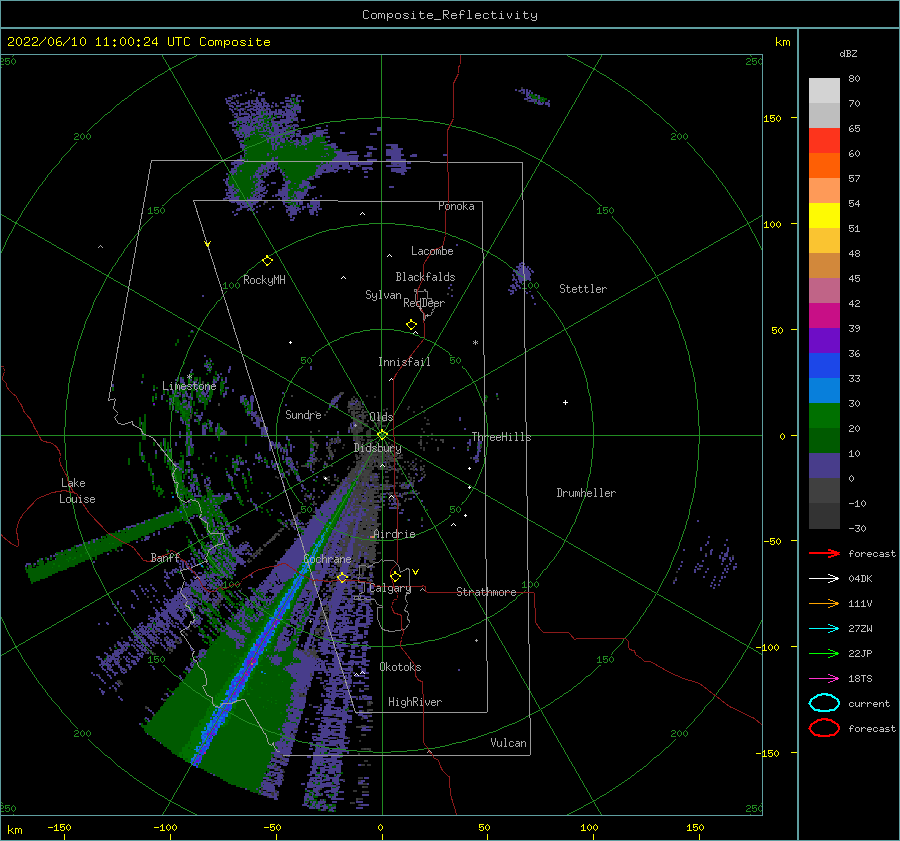Click the Olds city label
This screenshot has height=841, width=900.
click(381, 417)
